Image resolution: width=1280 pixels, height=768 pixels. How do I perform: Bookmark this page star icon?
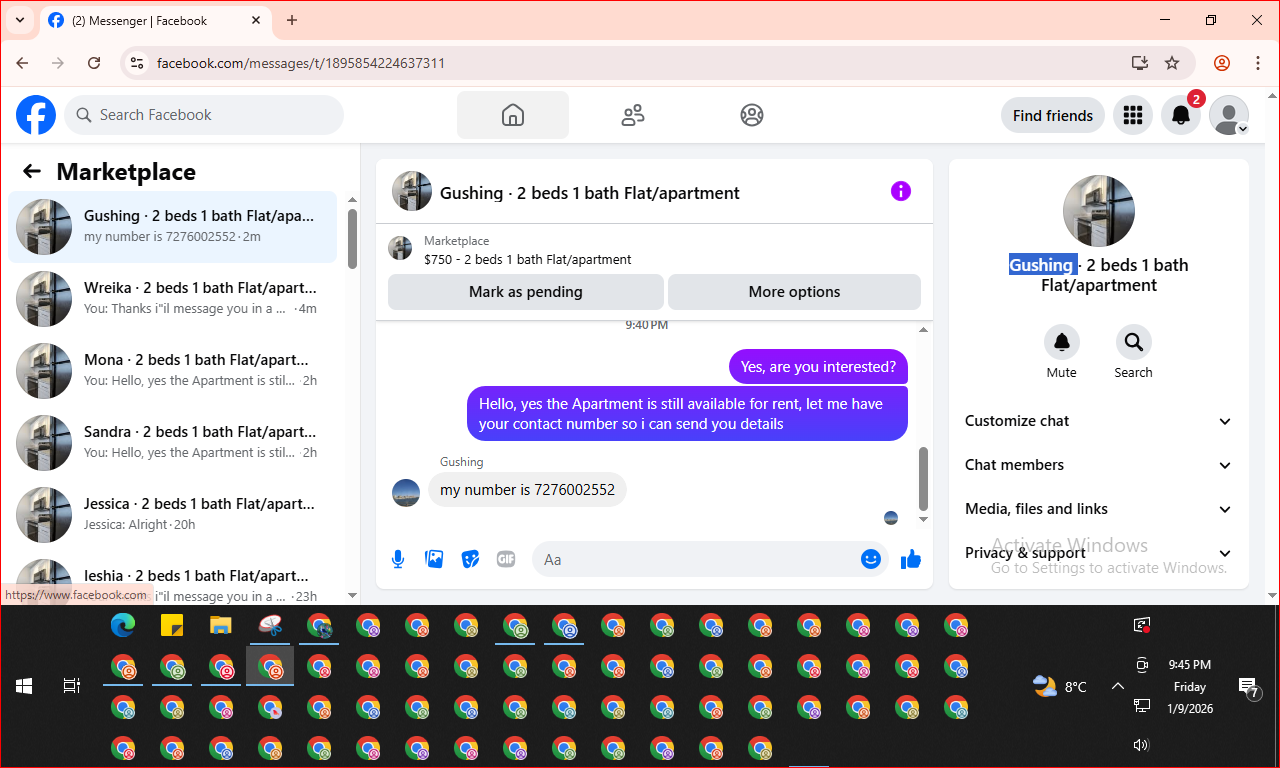pyautogui.click(x=1172, y=63)
